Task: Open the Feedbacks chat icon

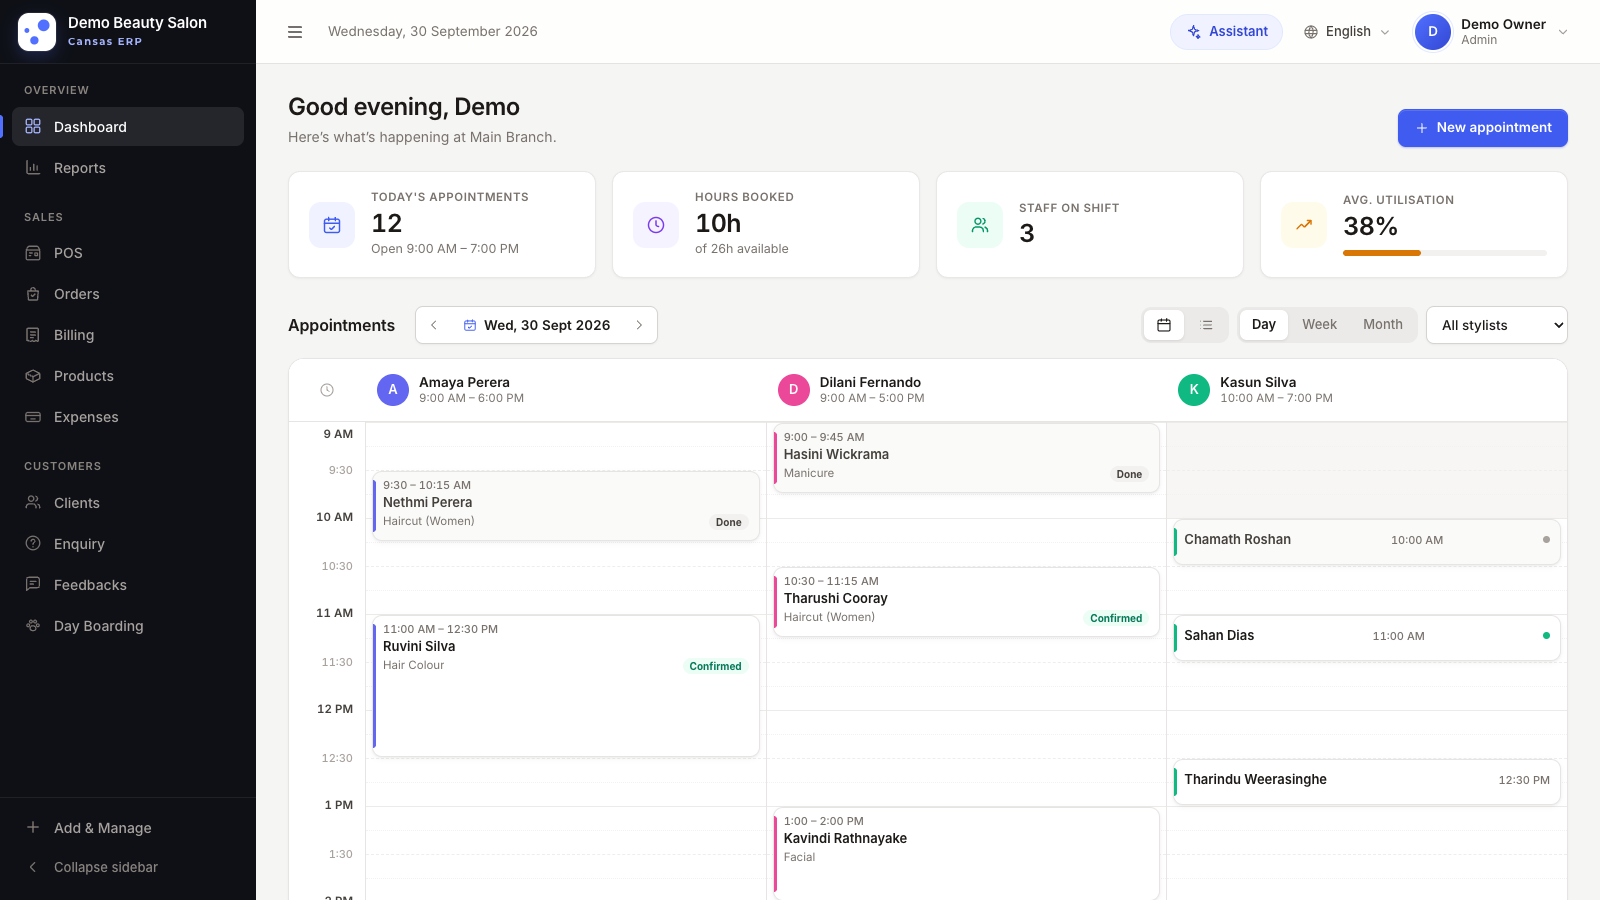Action: click(x=33, y=585)
